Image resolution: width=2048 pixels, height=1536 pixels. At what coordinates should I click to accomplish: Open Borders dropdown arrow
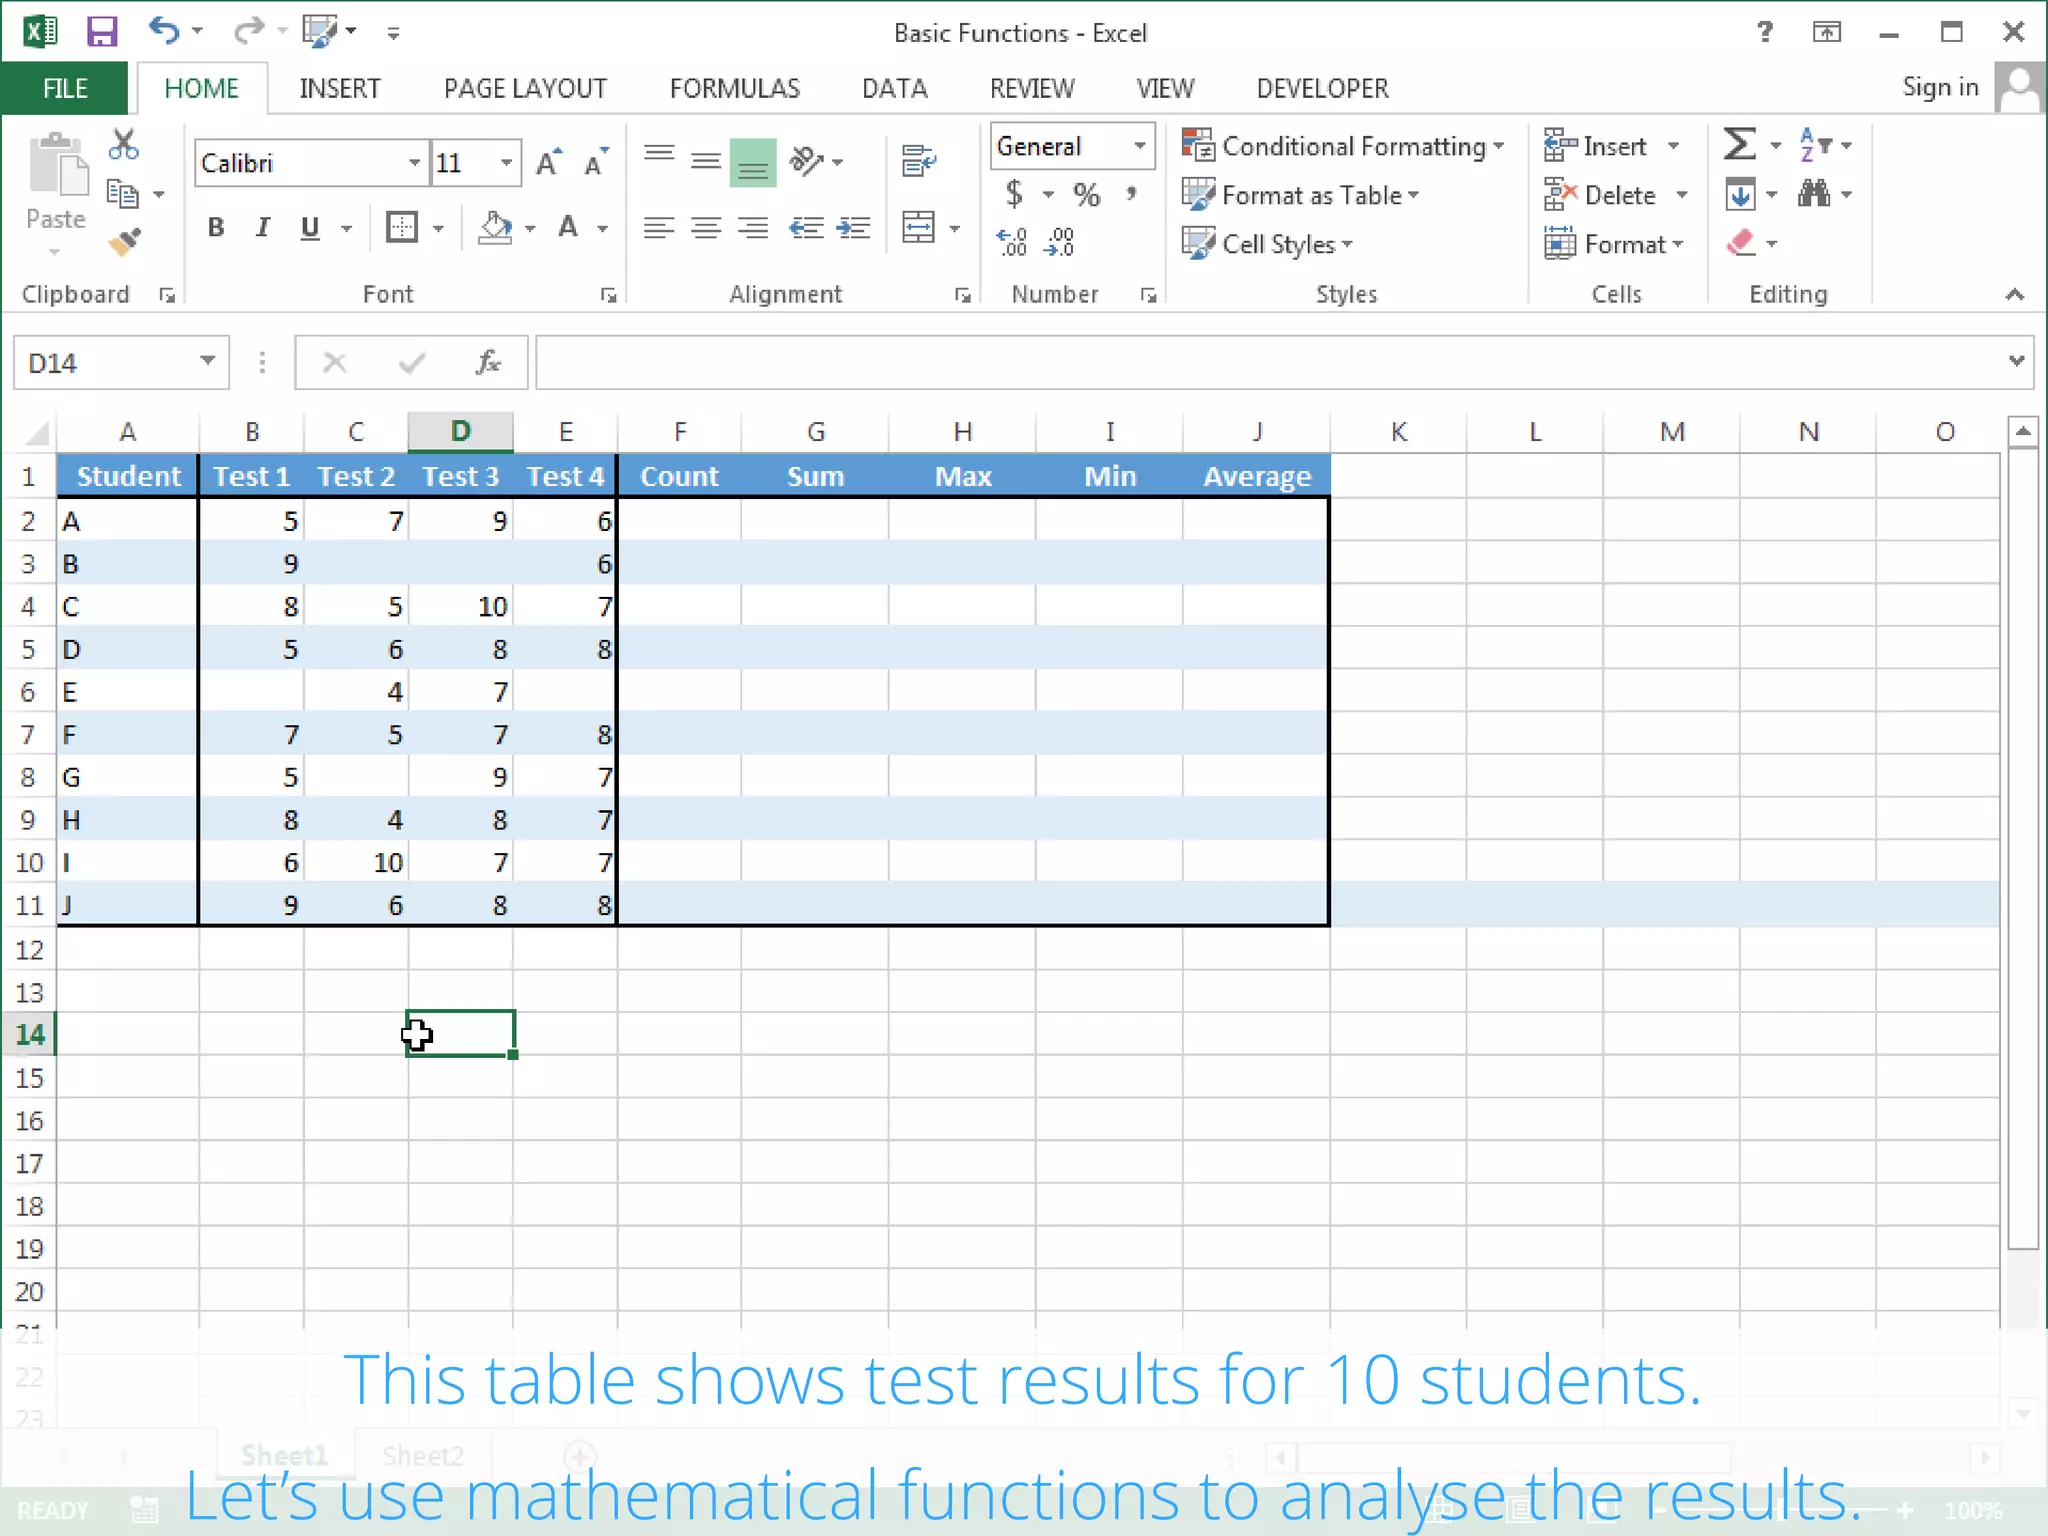tap(438, 229)
